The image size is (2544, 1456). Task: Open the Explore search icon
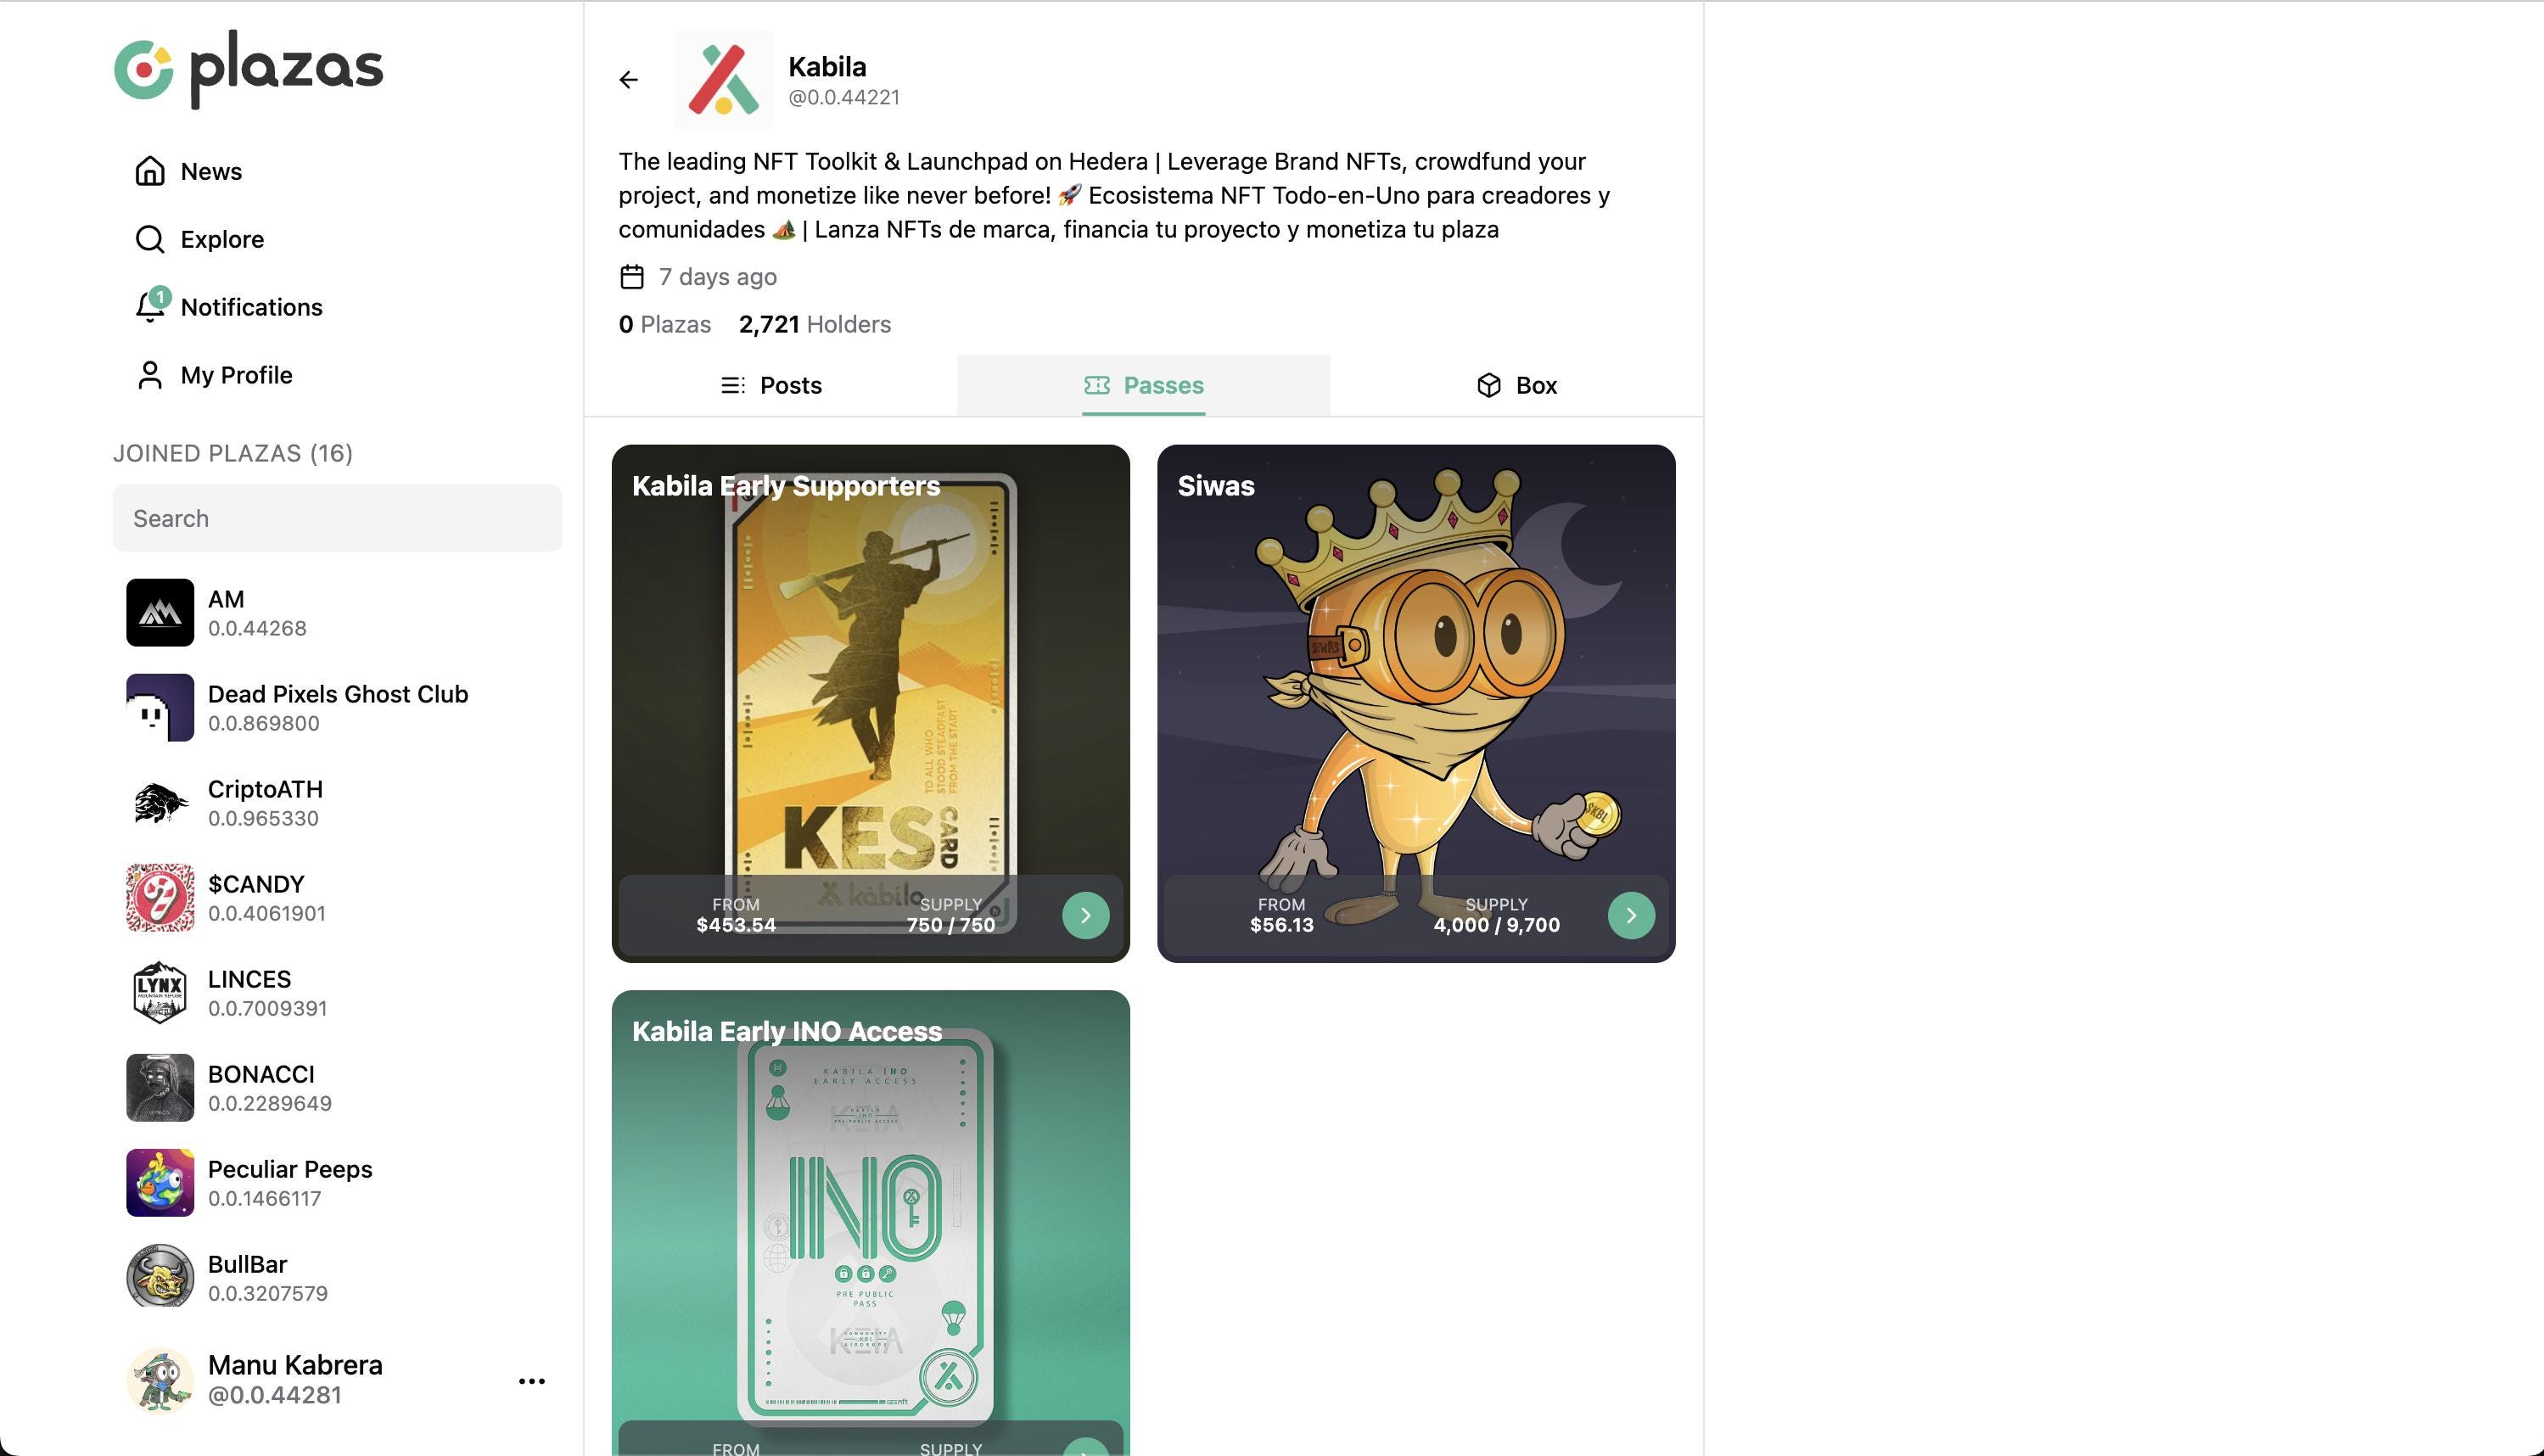pos(150,239)
